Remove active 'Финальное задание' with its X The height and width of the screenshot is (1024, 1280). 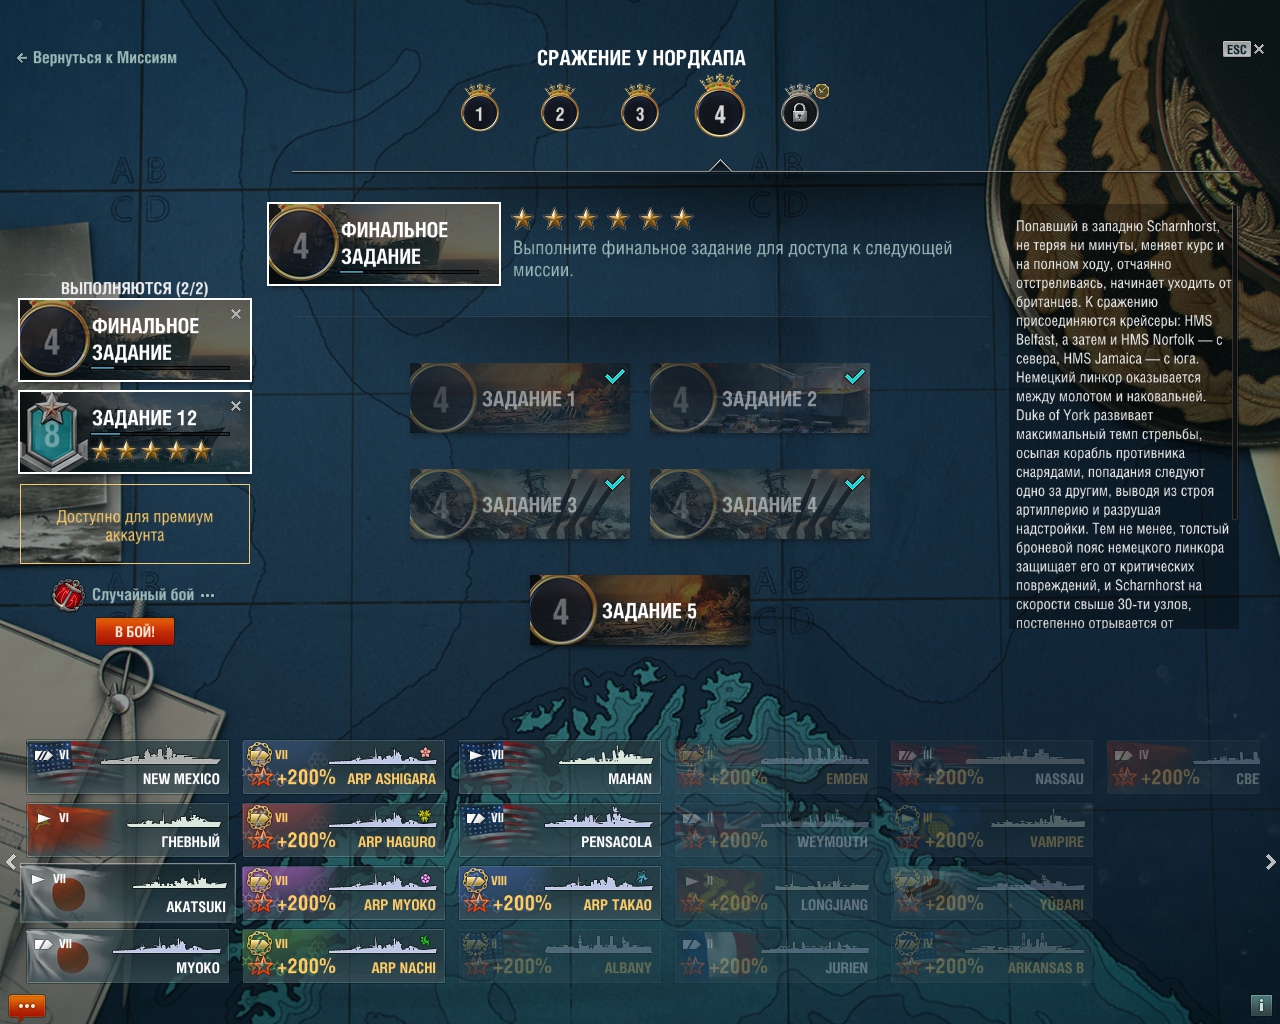pos(236,314)
